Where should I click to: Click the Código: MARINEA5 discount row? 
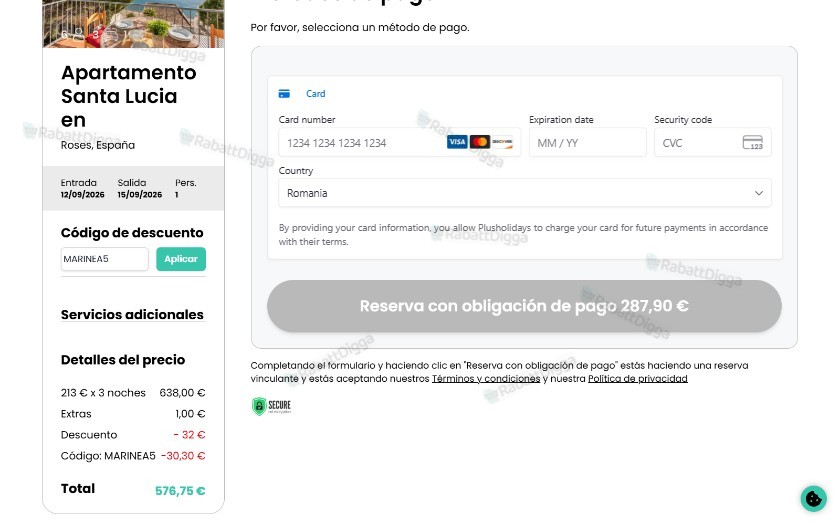133,455
